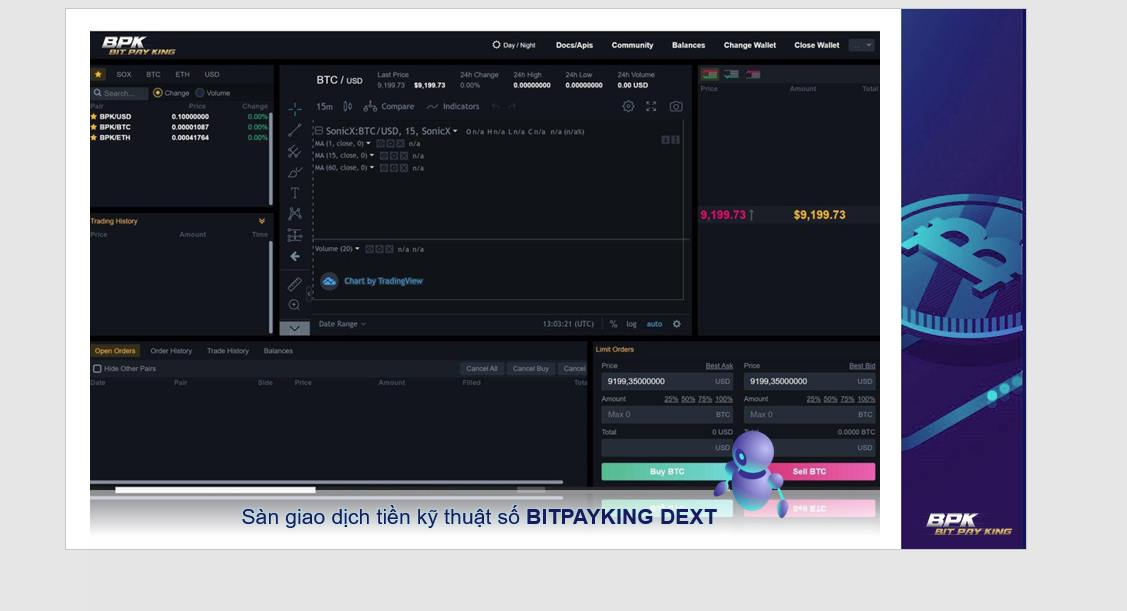Select the crosshair cursor tool

[295, 109]
